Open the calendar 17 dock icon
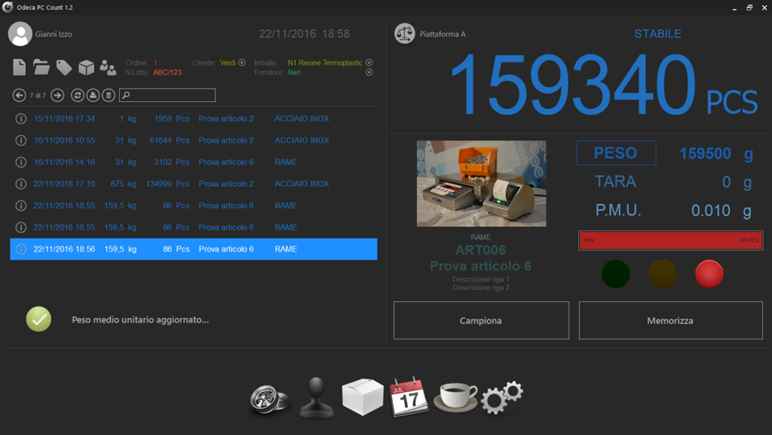Screen dimensions: 772x435 (409, 398)
